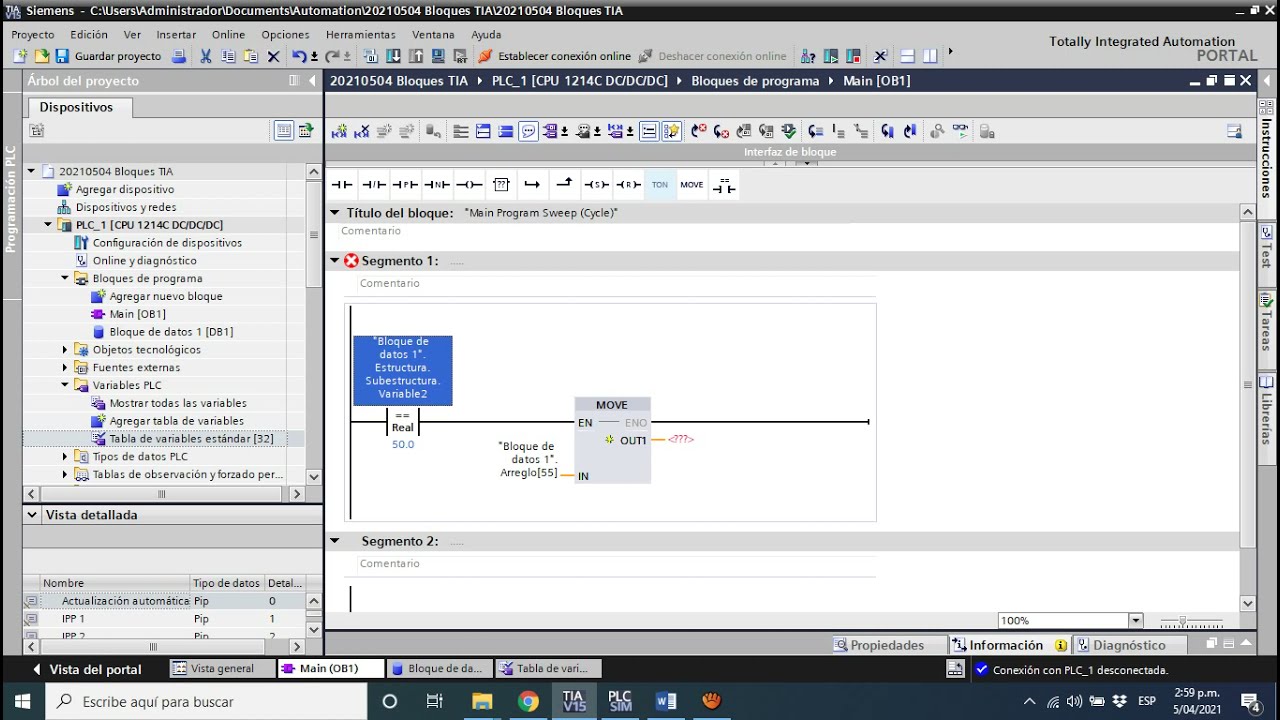Insert the compare equal contact favorite
1280x720 pixels.
click(724, 185)
